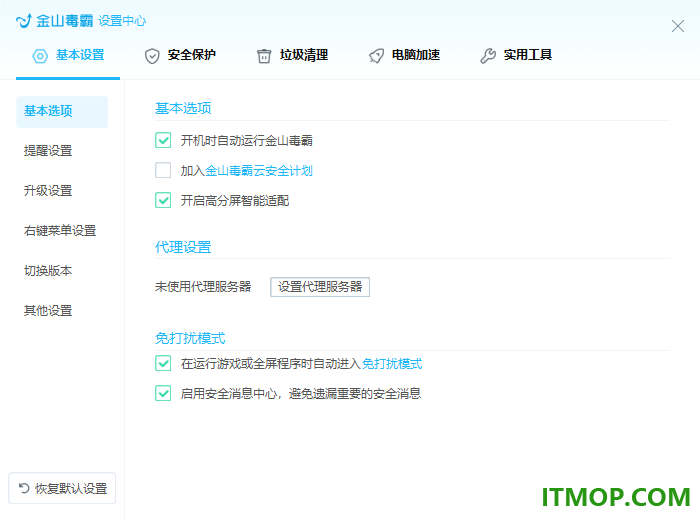Click the 代理设置 section heading
The width and height of the screenshot is (700, 520).
pos(183,247)
